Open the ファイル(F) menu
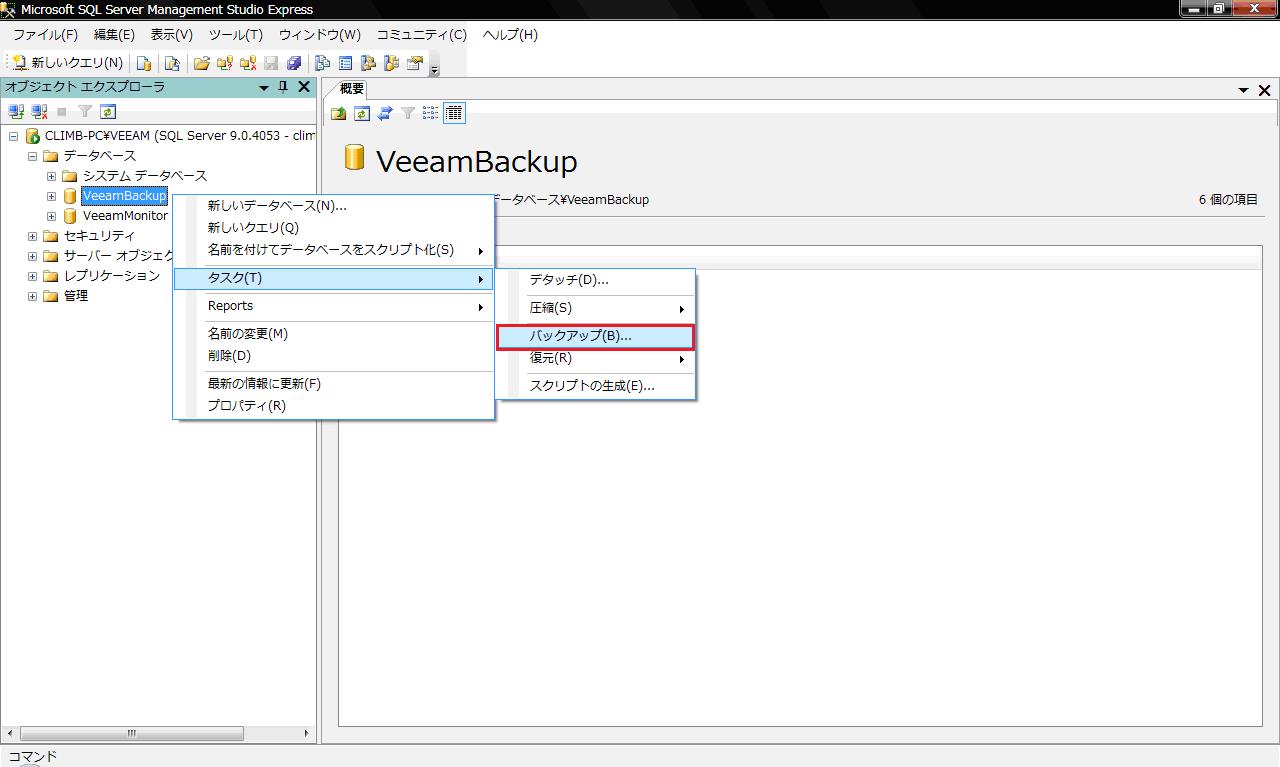Viewport: 1280px width, 767px height. pos(45,35)
